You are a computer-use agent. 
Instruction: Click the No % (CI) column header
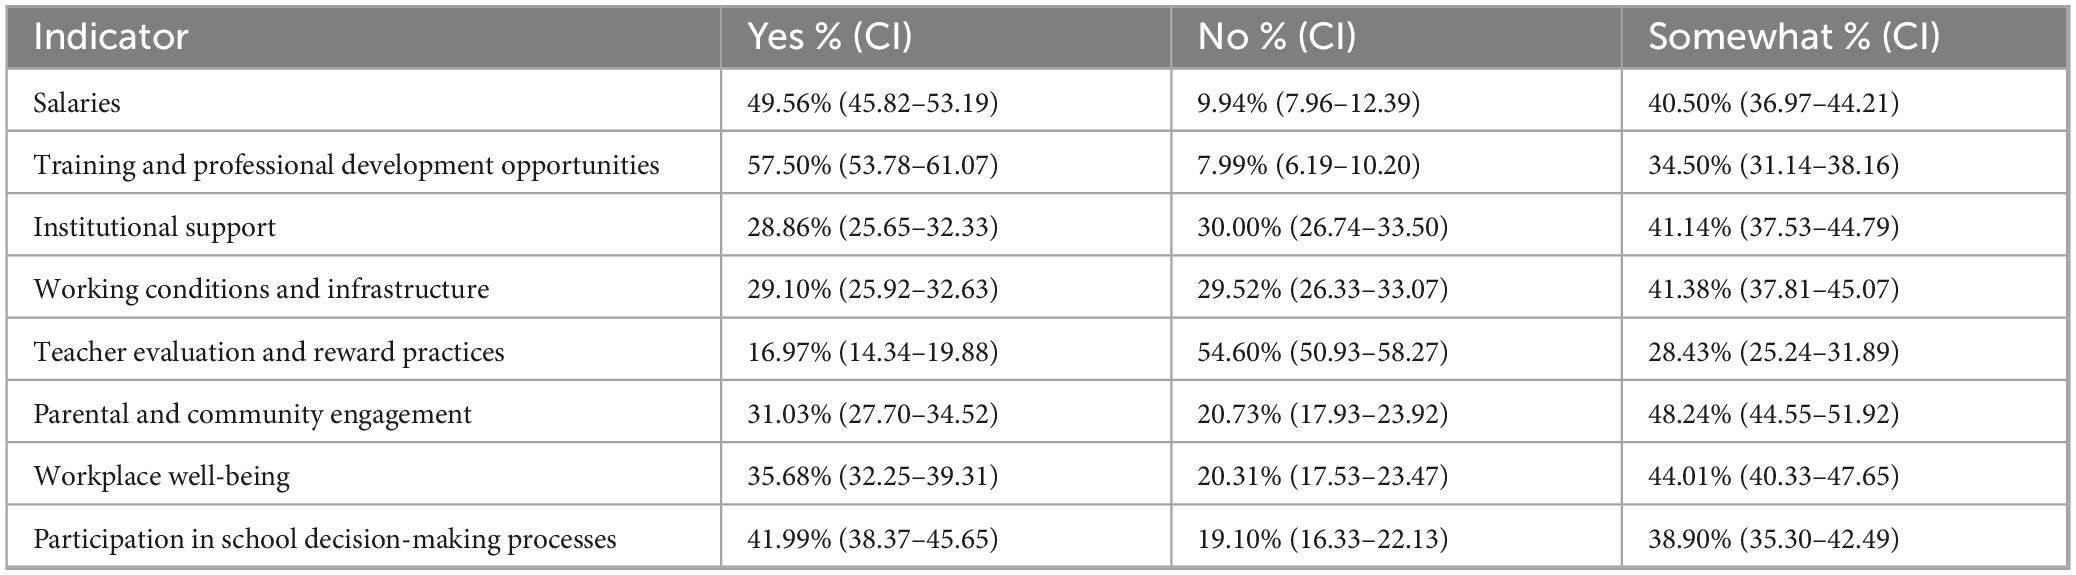(x=1277, y=37)
